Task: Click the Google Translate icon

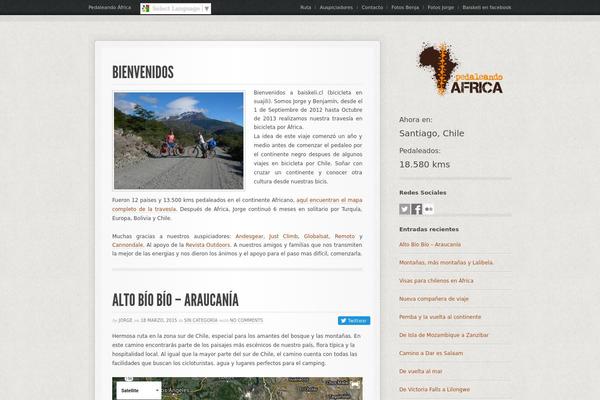Action: [145, 8]
